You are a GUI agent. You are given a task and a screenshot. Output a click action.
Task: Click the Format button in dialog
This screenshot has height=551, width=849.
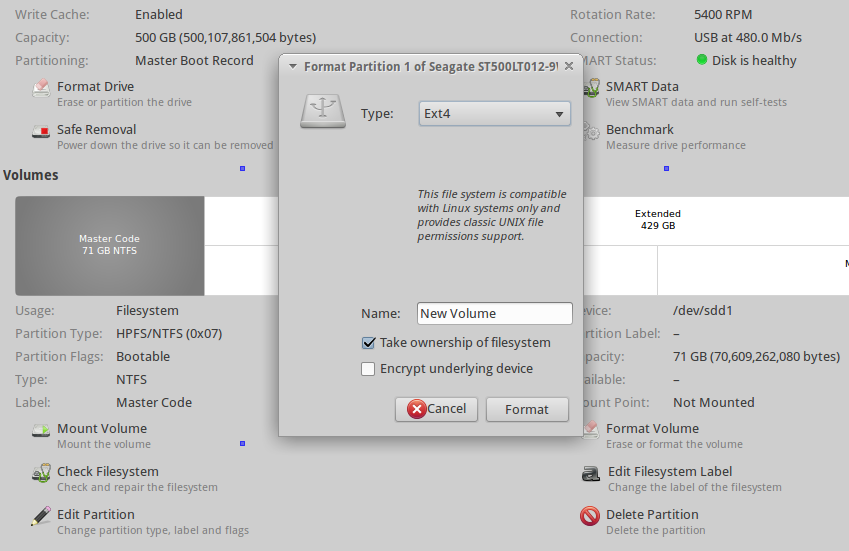pyautogui.click(x=526, y=409)
